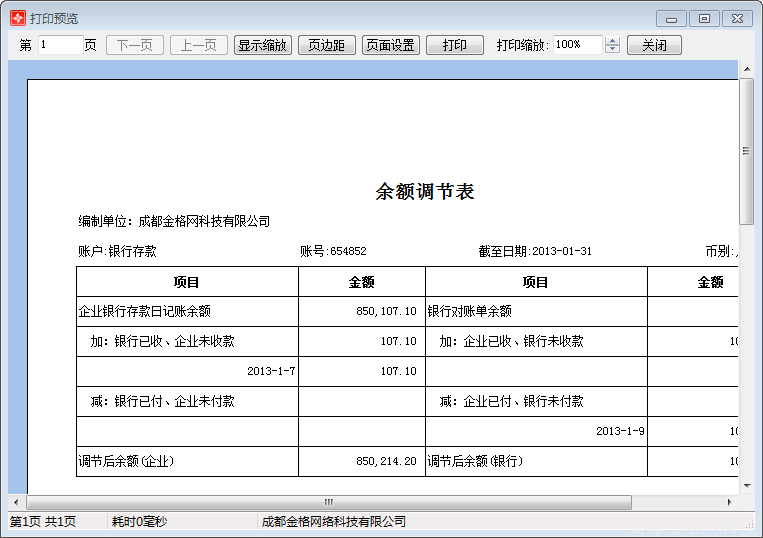This screenshot has height=538, width=763.
Task: Increase print scale with up stepper arrow
Action: [x=613, y=41]
